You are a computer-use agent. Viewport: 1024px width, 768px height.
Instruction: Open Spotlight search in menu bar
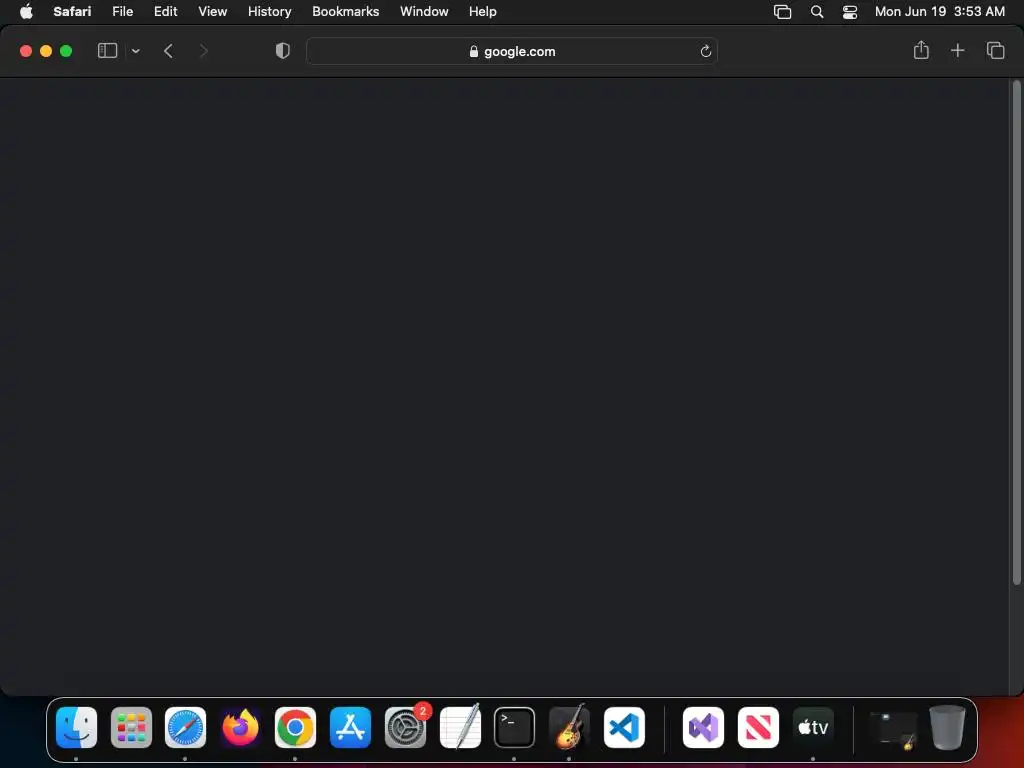(816, 12)
